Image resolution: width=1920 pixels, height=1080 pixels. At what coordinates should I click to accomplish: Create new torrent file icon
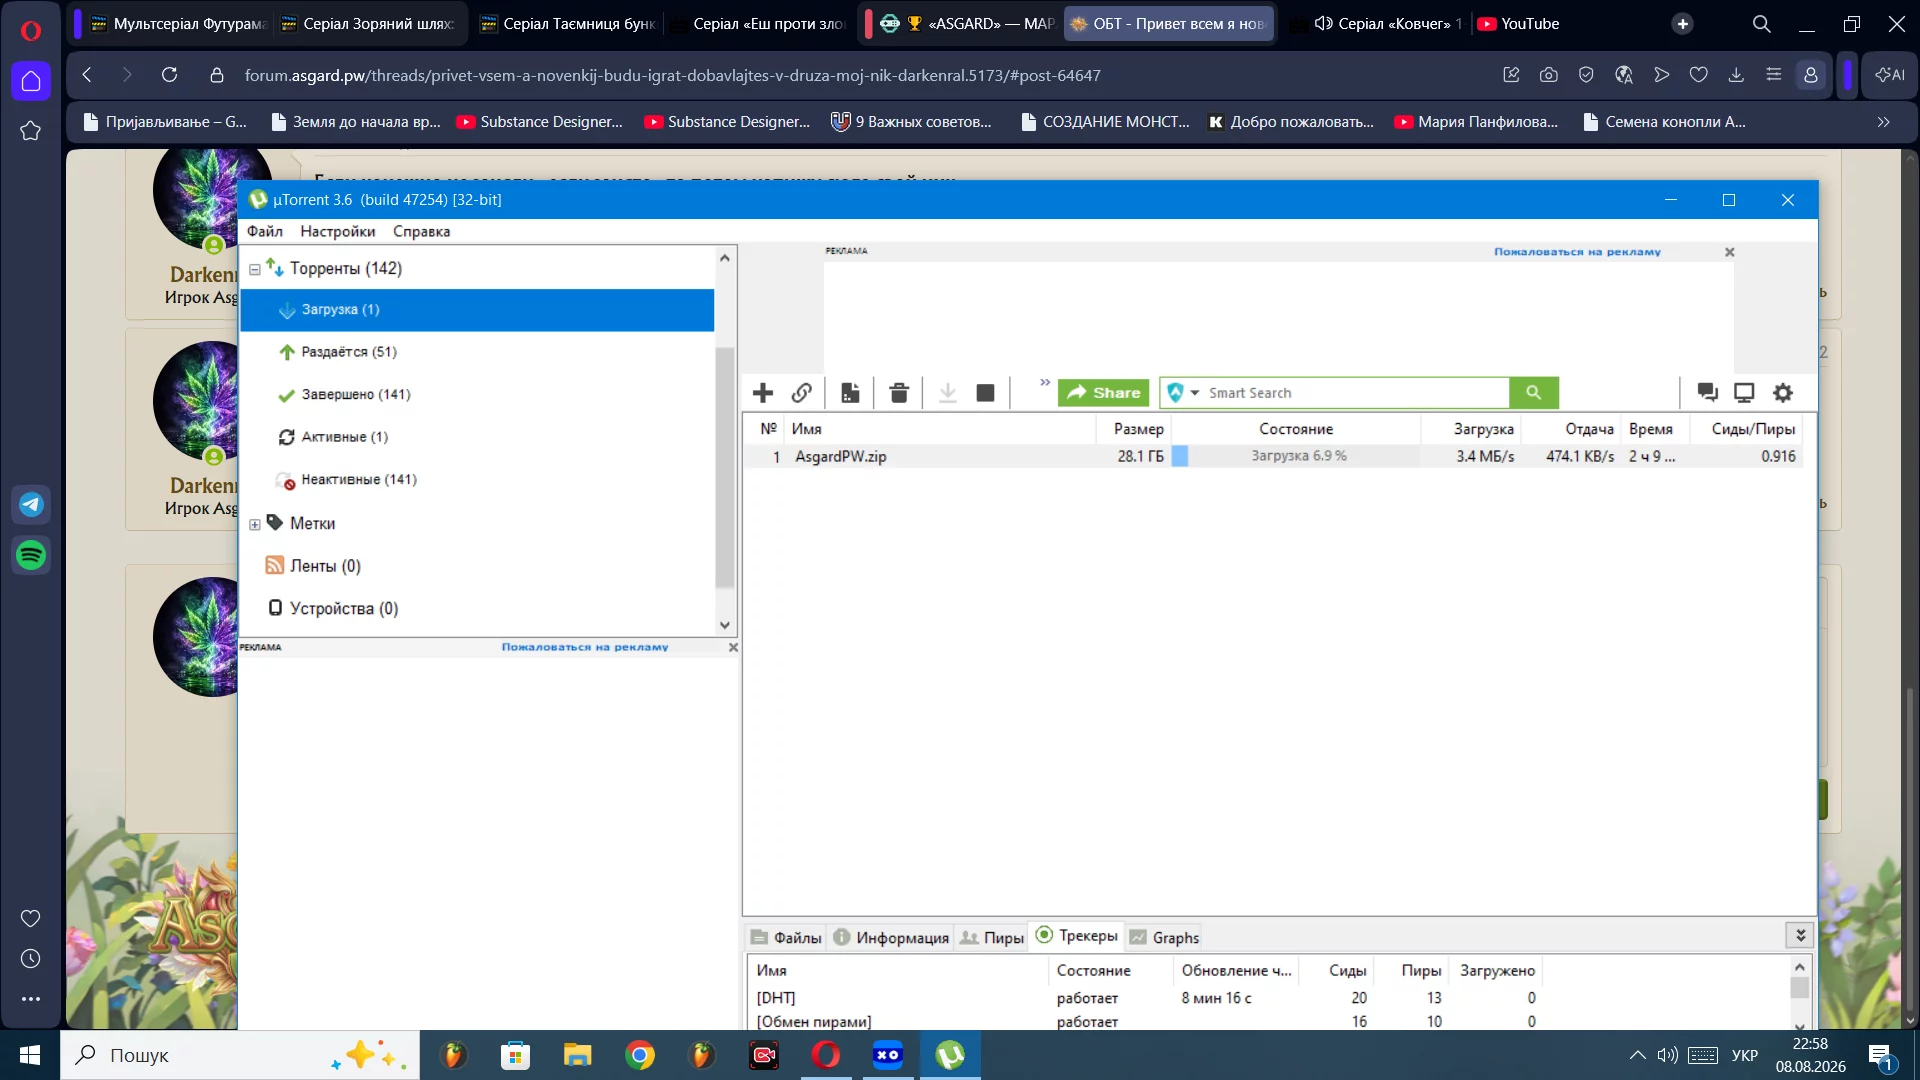click(850, 393)
